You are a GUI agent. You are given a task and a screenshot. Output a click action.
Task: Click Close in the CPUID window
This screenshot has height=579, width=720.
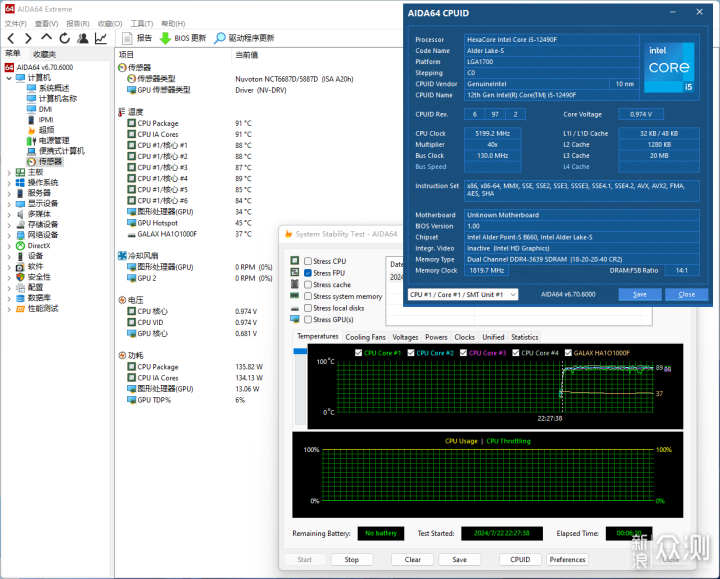click(x=686, y=294)
